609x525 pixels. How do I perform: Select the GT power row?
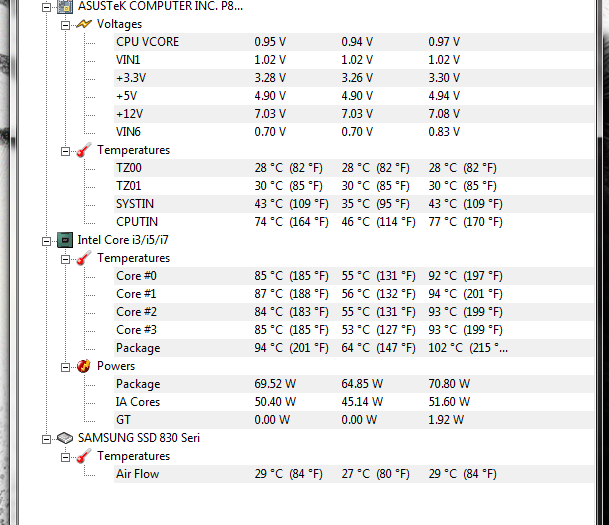[354, 420]
